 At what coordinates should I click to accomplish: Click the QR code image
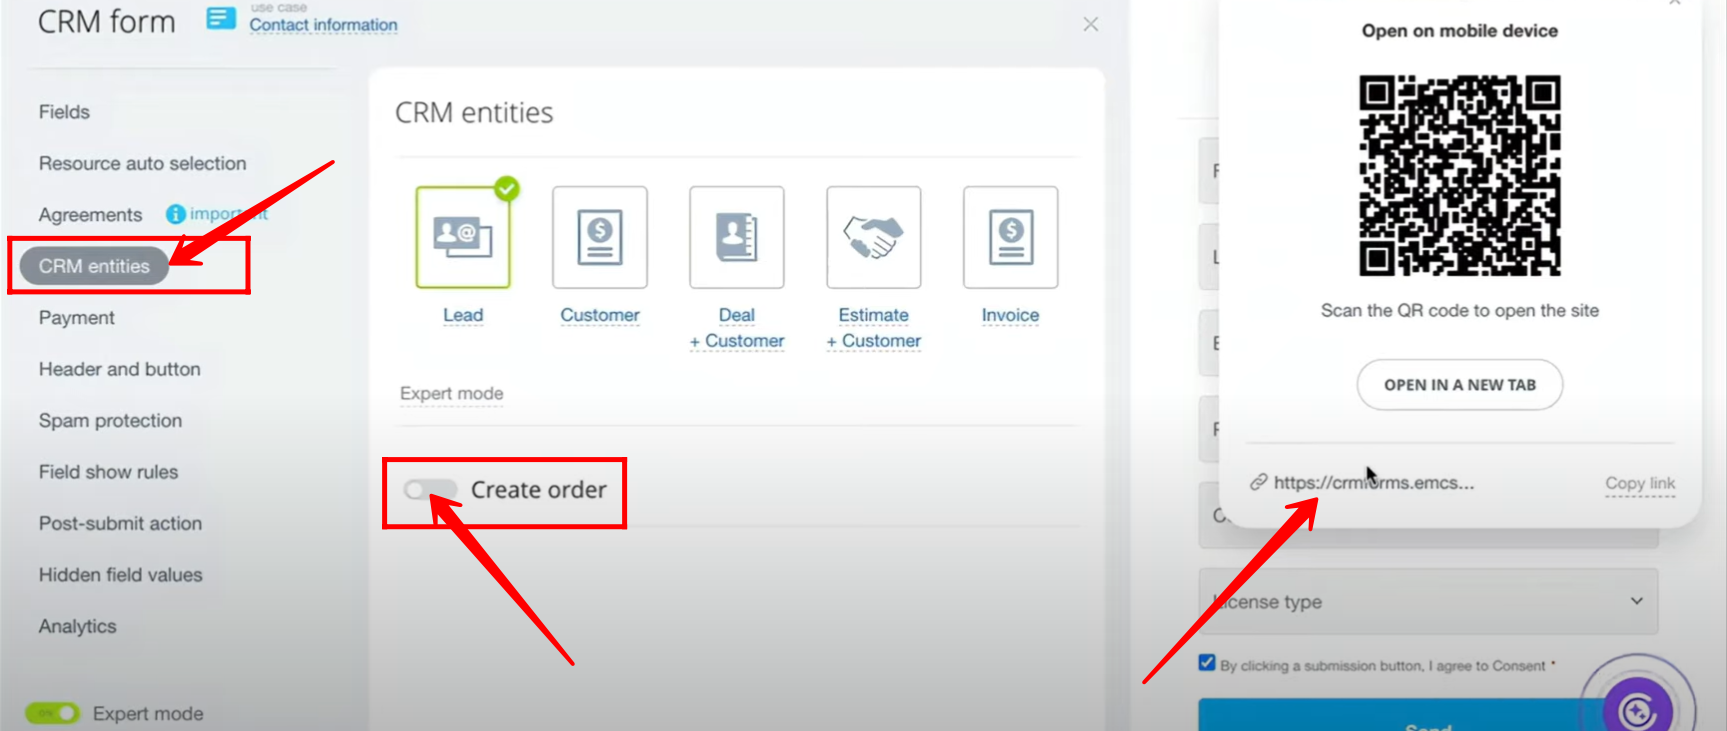point(1460,175)
